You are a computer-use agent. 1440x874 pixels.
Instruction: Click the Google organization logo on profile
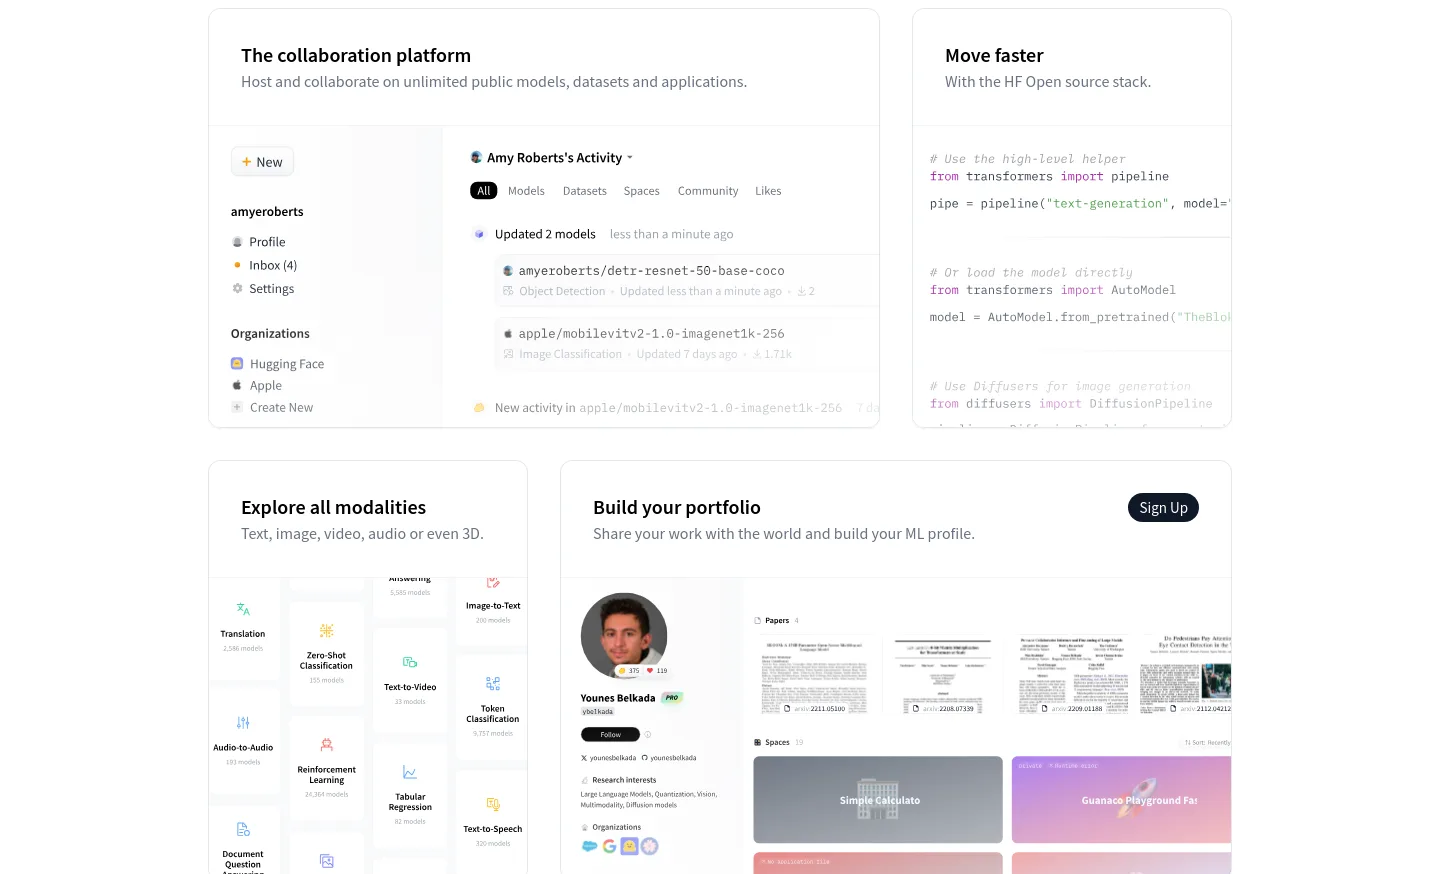[x=609, y=846]
